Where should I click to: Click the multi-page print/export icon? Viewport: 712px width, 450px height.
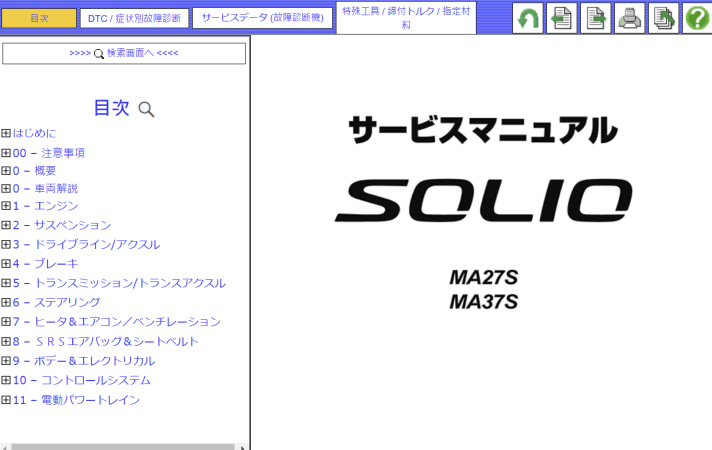click(x=663, y=18)
